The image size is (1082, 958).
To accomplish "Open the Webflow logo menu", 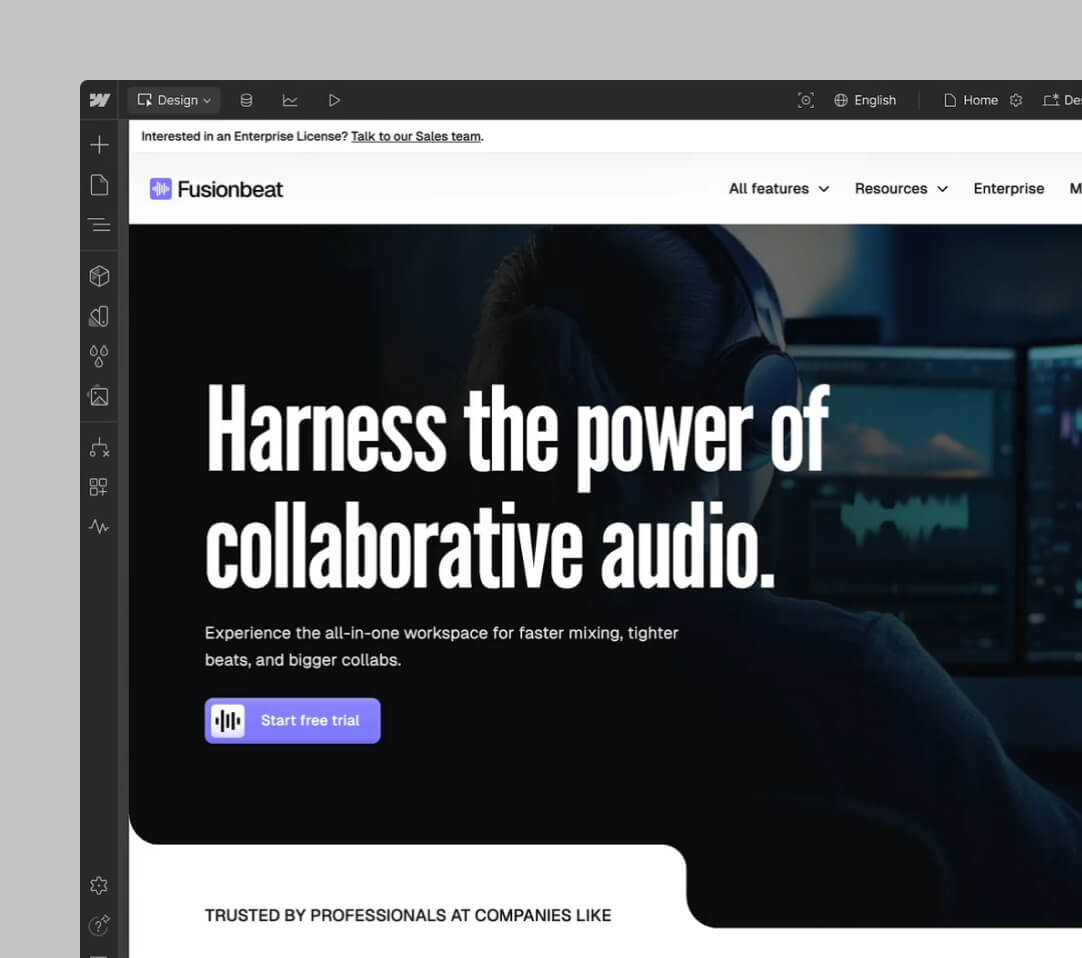I will [100, 100].
